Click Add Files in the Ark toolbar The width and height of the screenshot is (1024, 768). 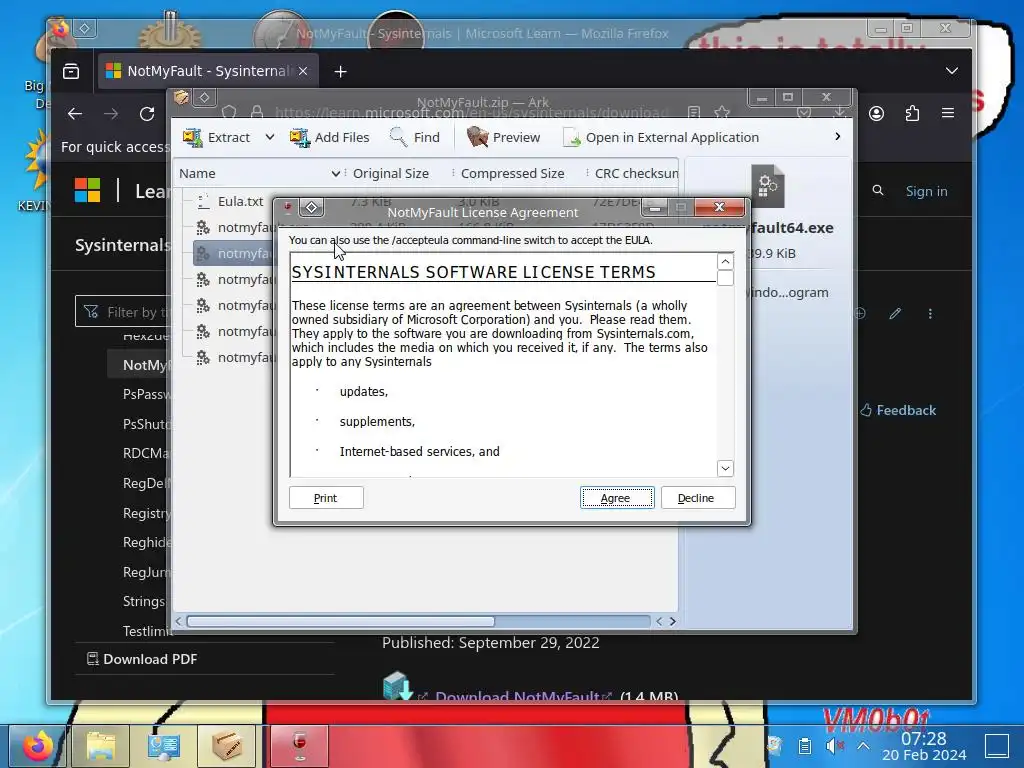330,137
